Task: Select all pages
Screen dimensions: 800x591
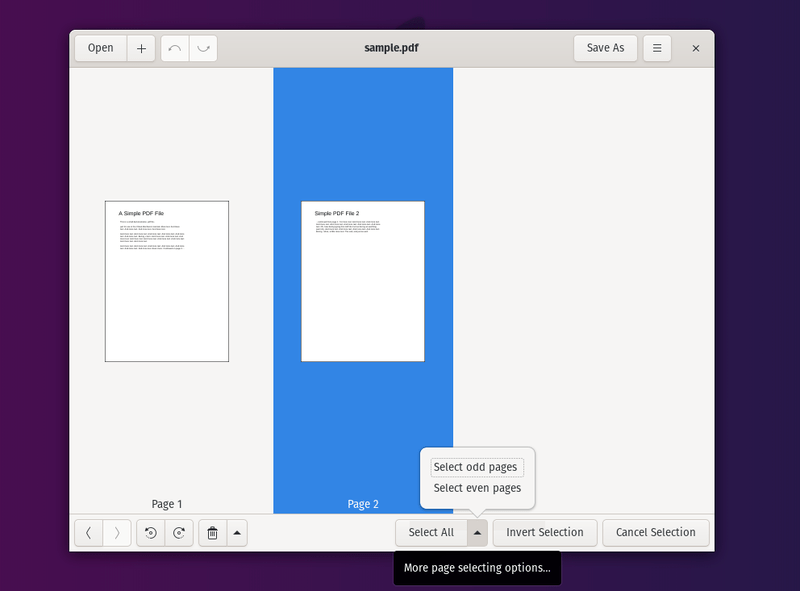Action: coord(432,532)
